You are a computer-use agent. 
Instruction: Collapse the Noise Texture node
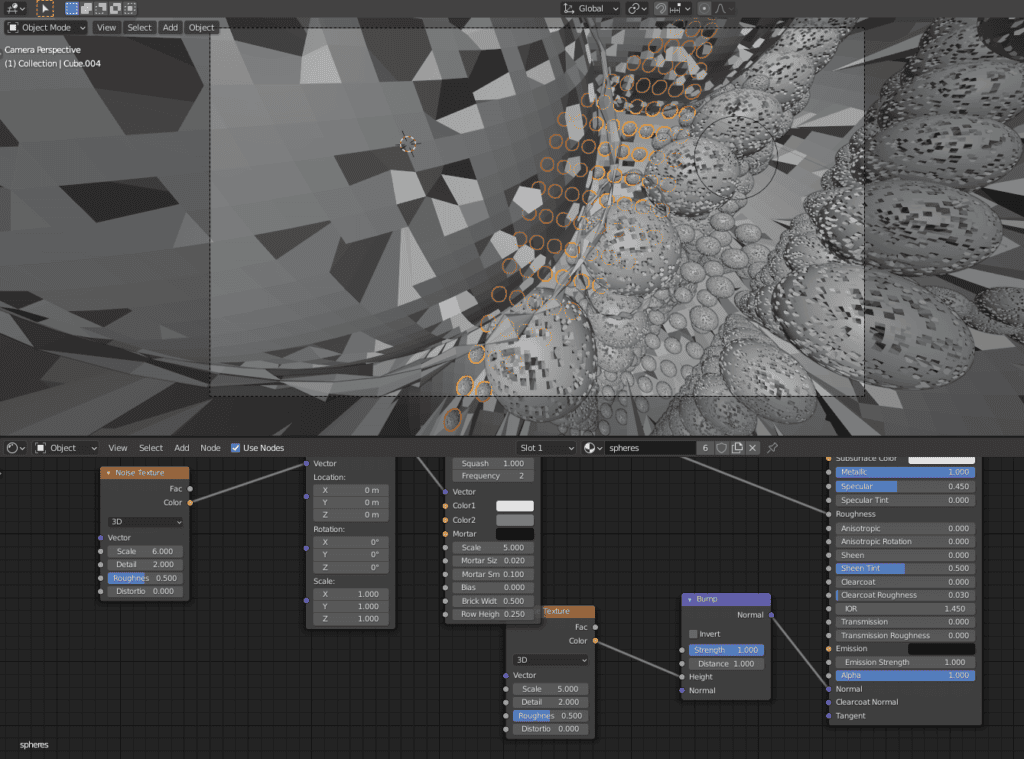tap(108, 473)
